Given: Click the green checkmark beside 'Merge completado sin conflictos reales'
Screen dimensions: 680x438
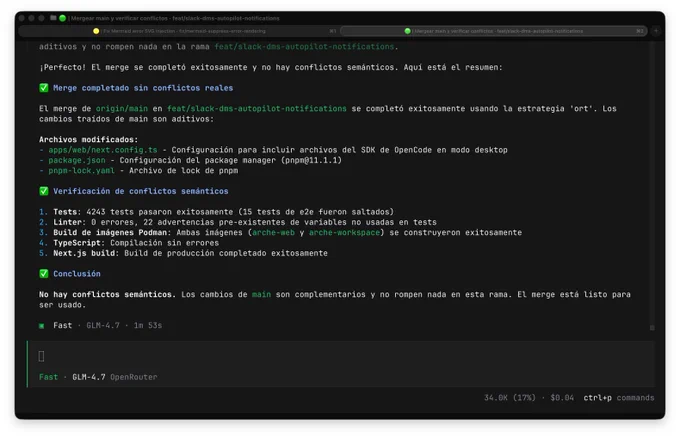Looking at the screenshot, I should 44,88.
